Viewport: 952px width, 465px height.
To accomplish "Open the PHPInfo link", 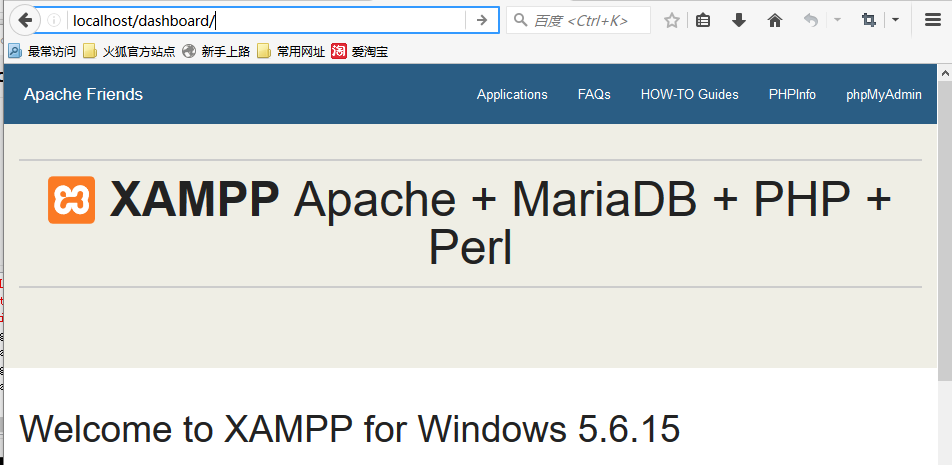I will pyautogui.click(x=792, y=94).
